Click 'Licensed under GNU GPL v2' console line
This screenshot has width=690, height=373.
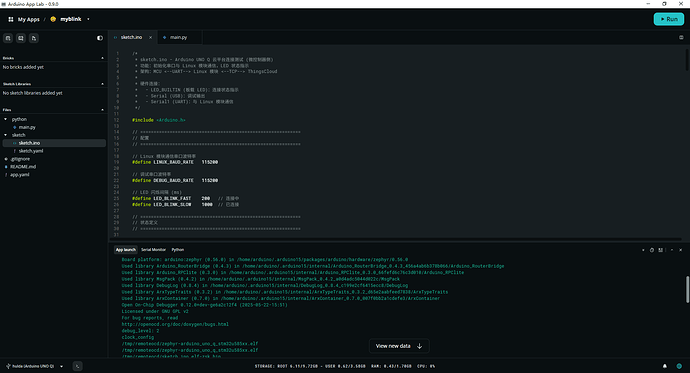point(155,311)
